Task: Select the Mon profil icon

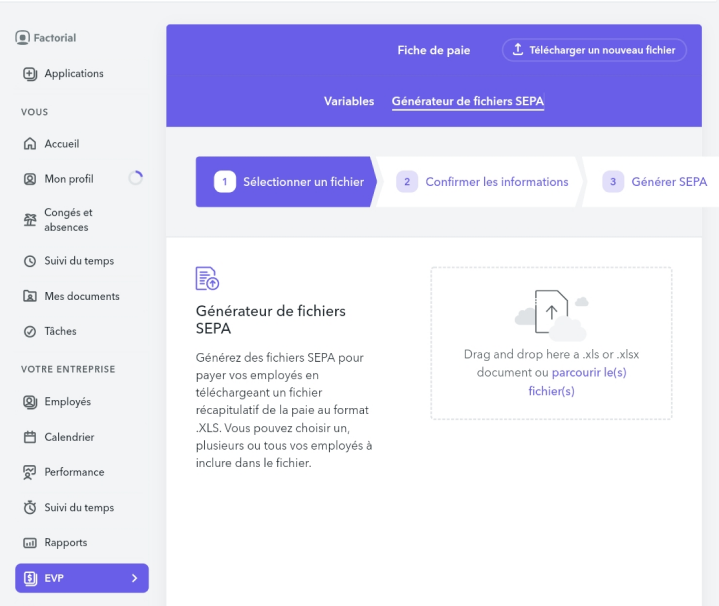Action: coord(30,179)
